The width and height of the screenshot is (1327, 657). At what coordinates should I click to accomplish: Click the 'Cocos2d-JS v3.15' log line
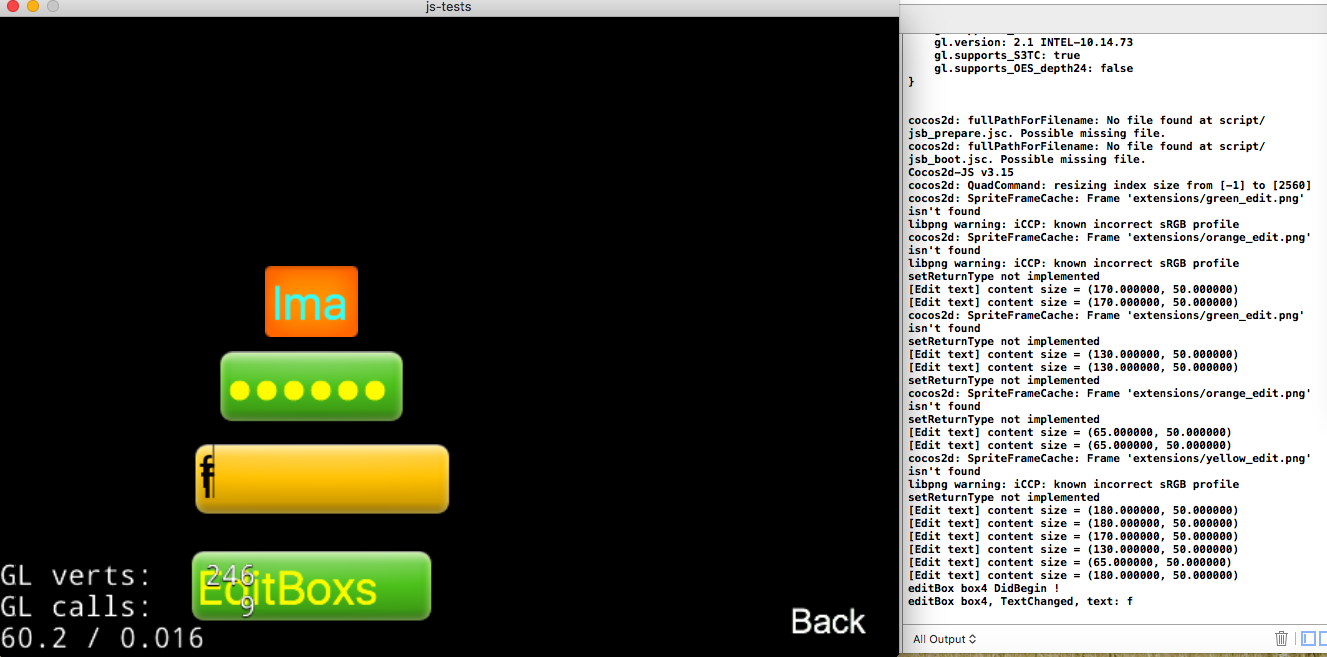[x=960, y=172]
